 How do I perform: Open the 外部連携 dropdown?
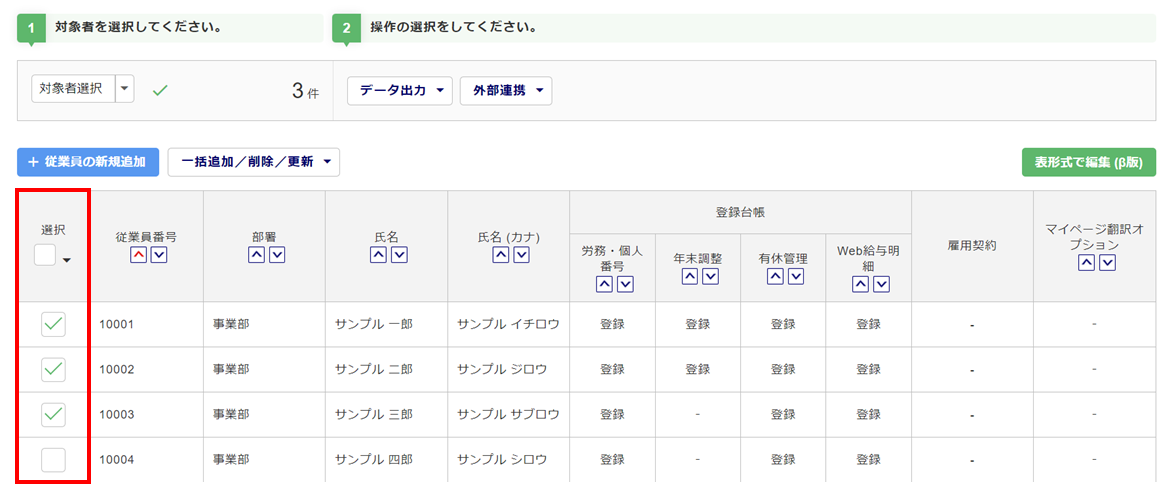(x=506, y=91)
